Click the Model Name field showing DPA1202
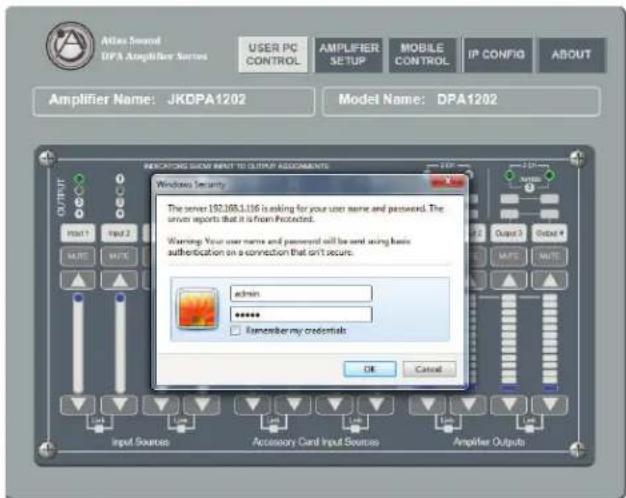Screen dimensions: 626x498 pos(461,100)
